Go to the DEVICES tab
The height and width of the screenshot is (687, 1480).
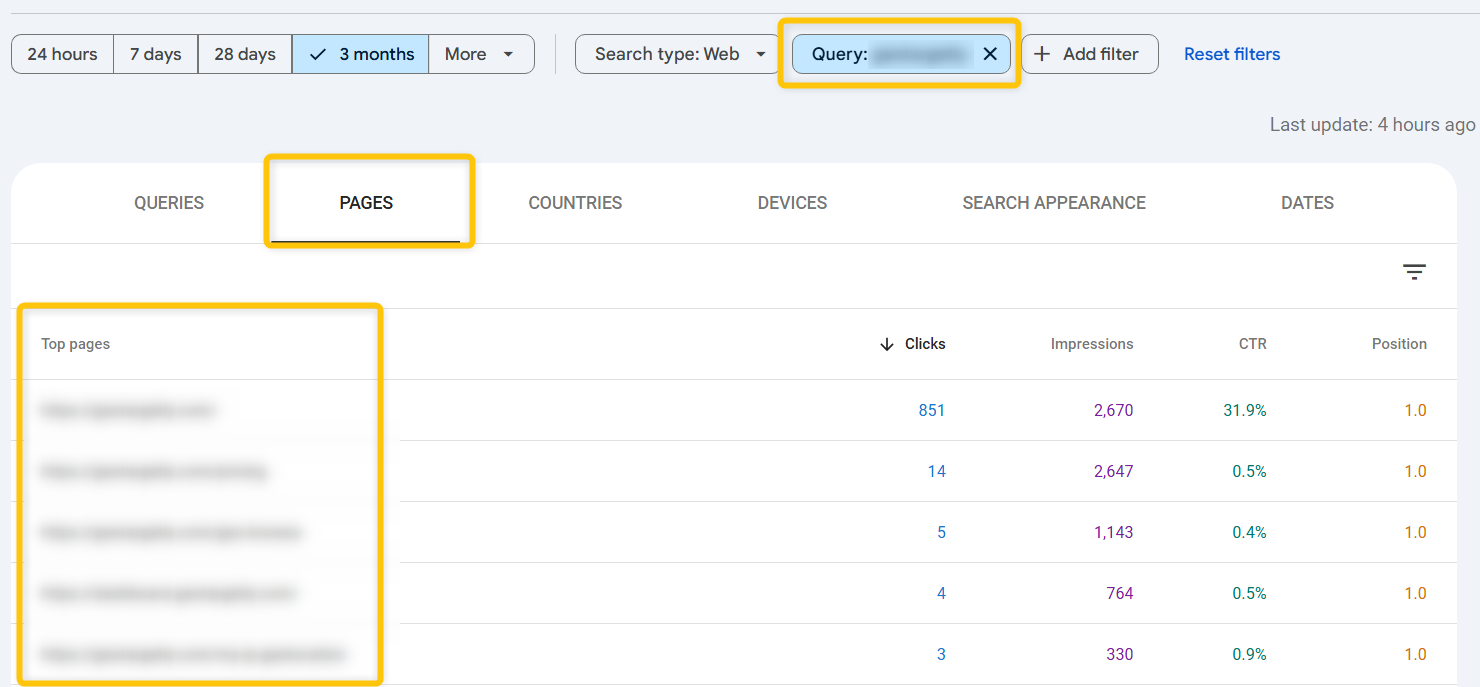pos(792,203)
